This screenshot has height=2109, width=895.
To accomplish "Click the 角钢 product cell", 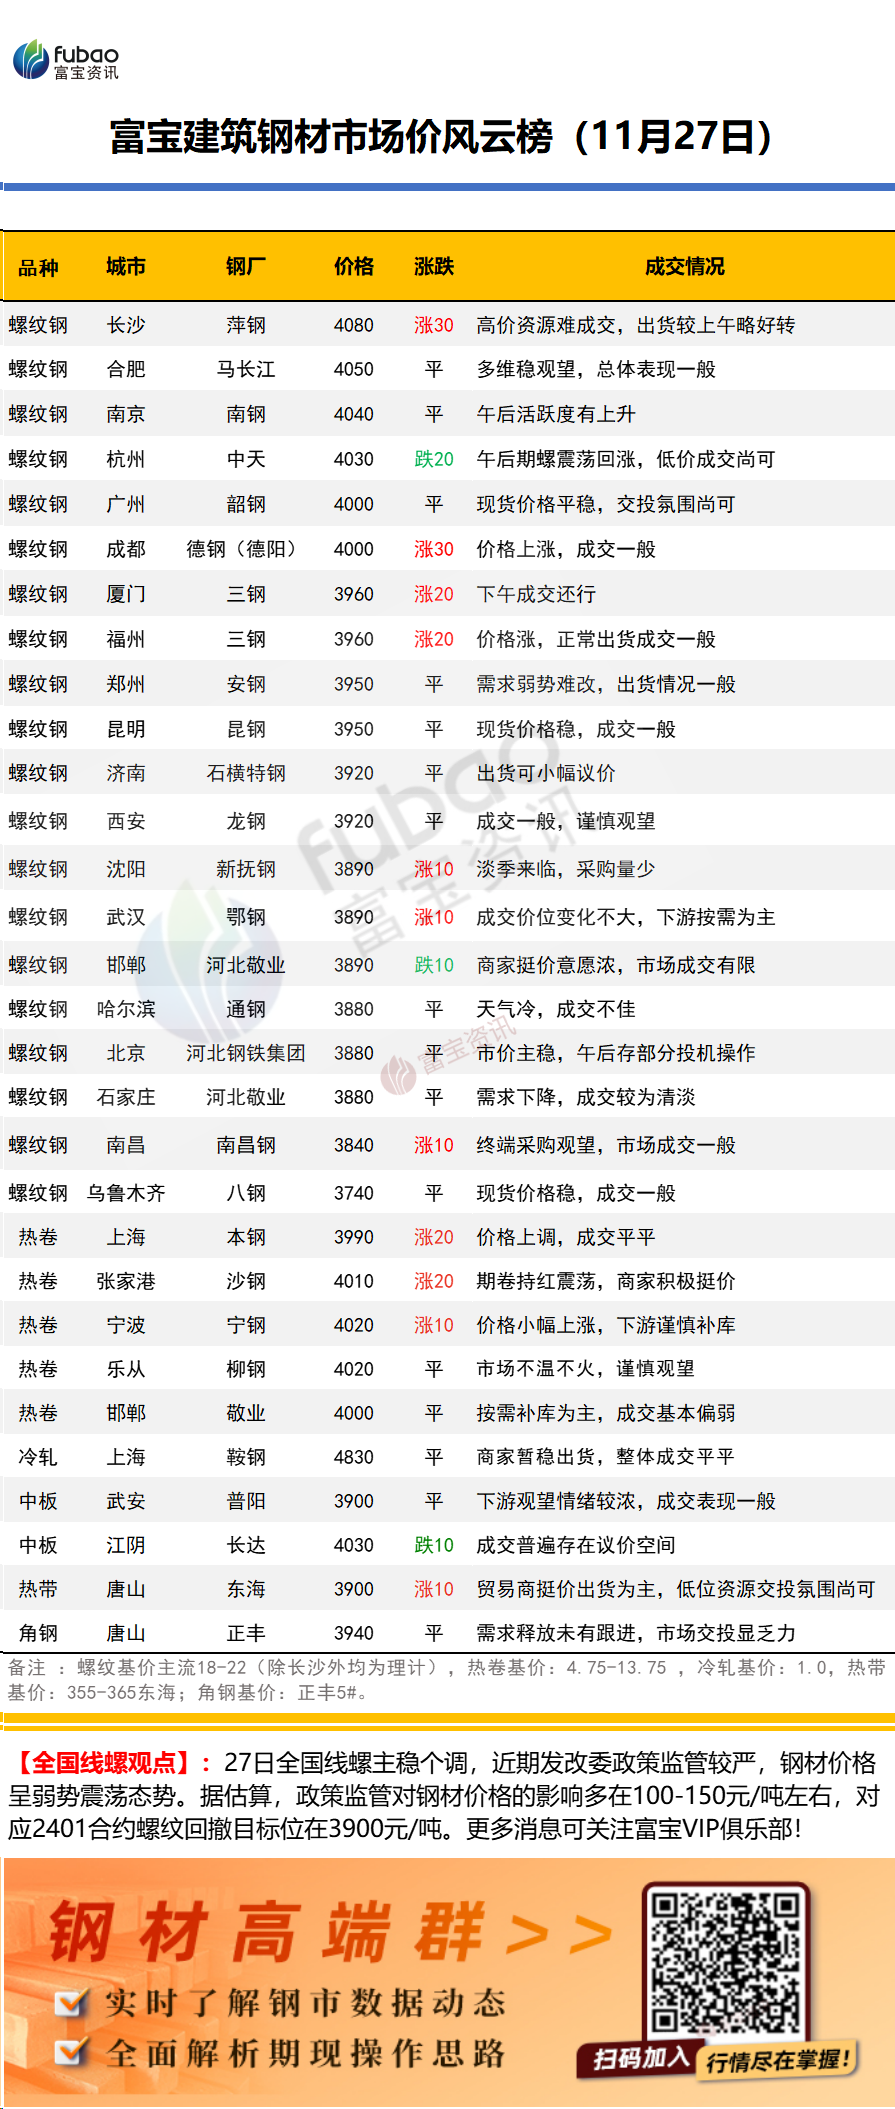I will pyautogui.click(x=38, y=1633).
